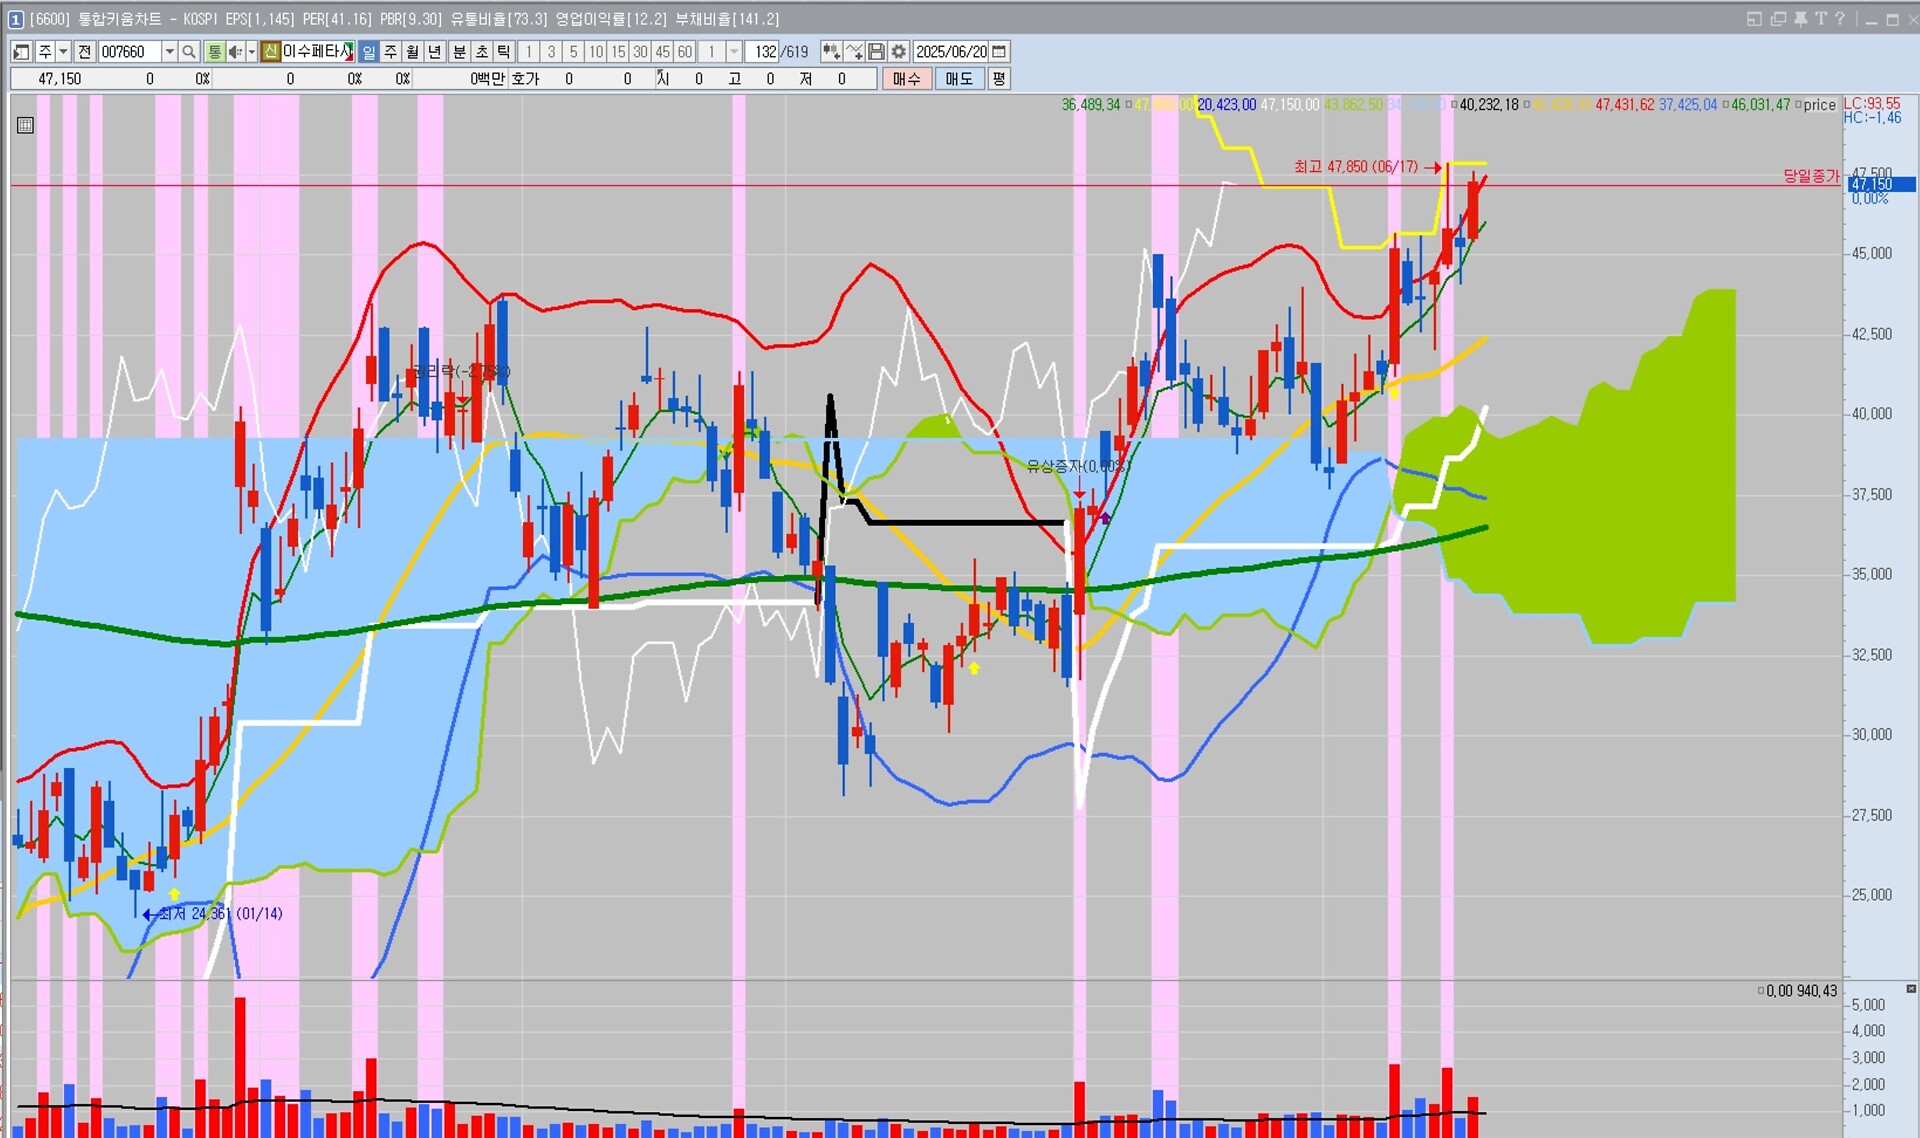Screen dimensions: 1920x1138
Task: Select the daily (일) period toggle
Action: point(369,52)
